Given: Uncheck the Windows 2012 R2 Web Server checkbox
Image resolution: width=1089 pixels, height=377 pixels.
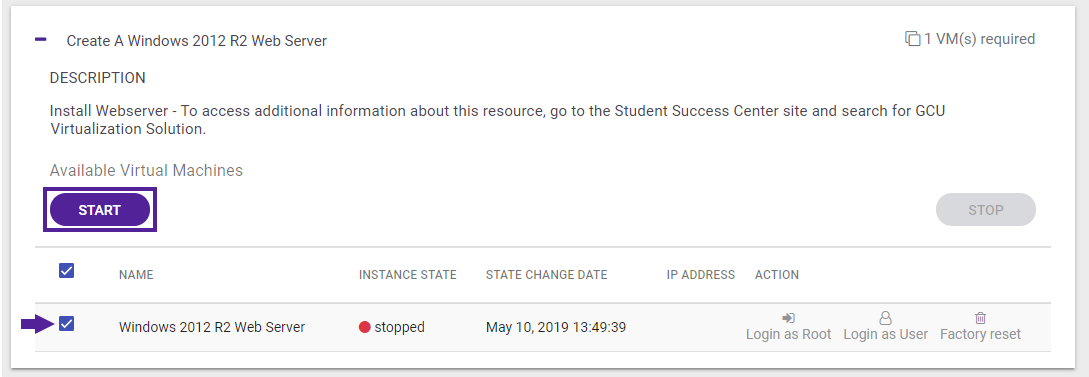Looking at the screenshot, I should pos(67,324).
